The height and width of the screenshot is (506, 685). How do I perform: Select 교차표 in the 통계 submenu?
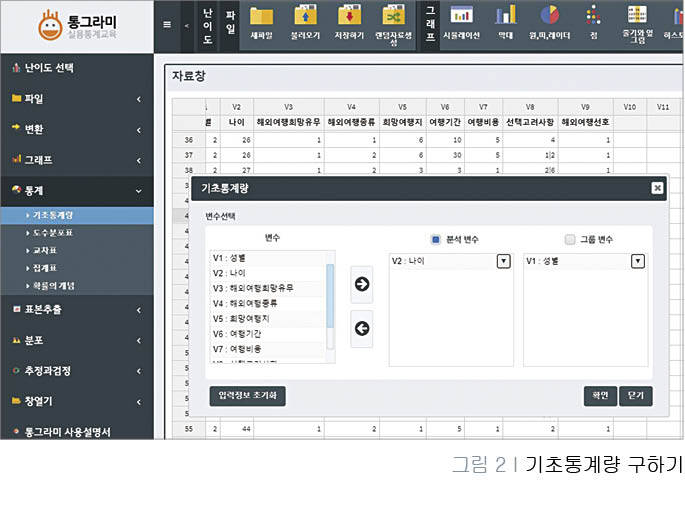click(x=77, y=250)
